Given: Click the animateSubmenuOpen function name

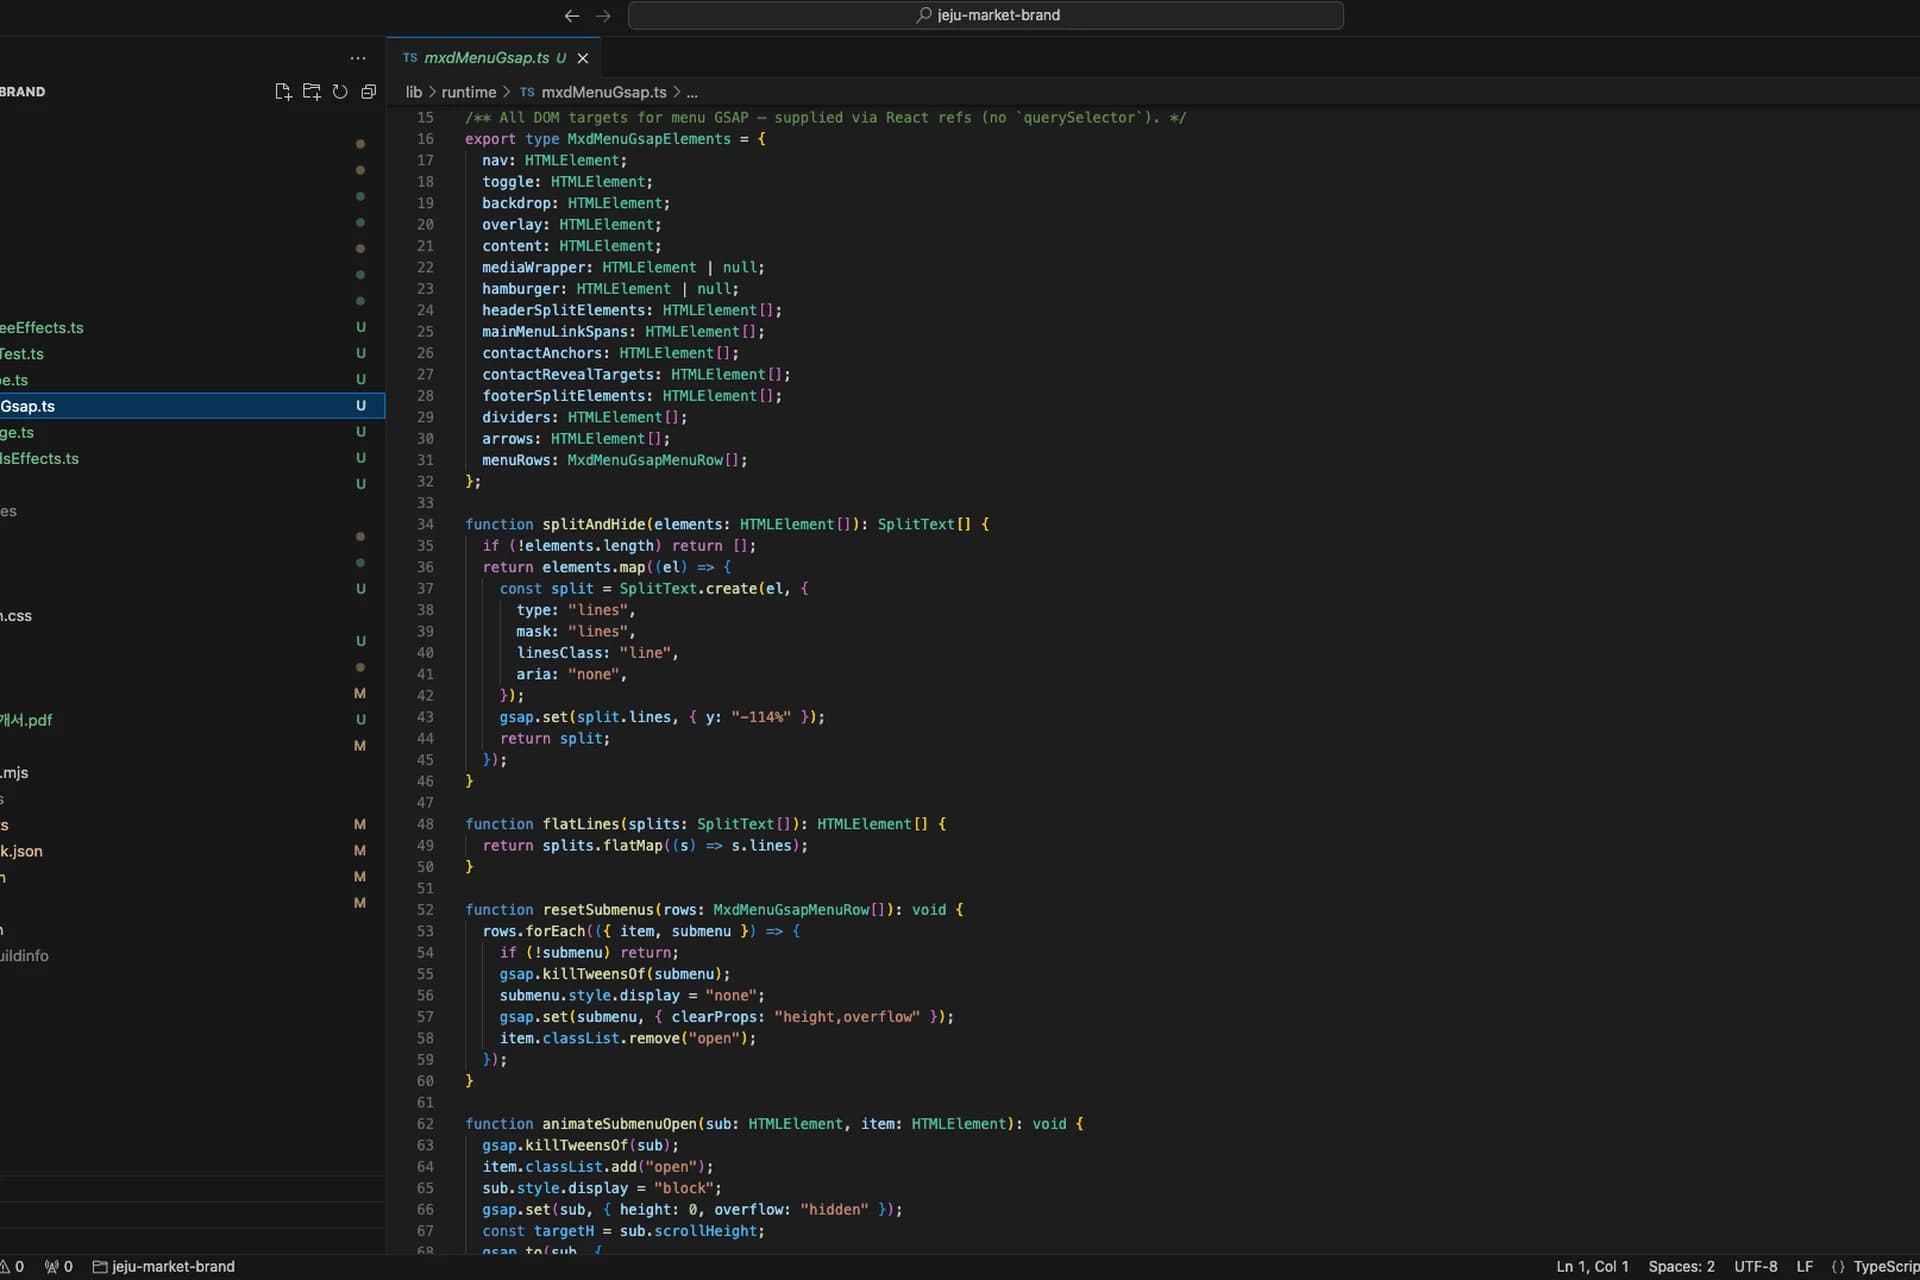Looking at the screenshot, I should click(619, 1124).
